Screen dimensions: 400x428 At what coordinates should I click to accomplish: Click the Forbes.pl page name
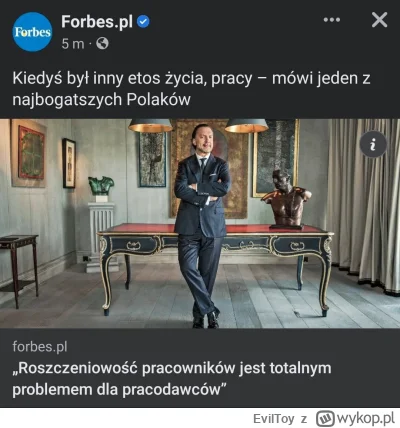pyautogui.click(x=97, y=22)
